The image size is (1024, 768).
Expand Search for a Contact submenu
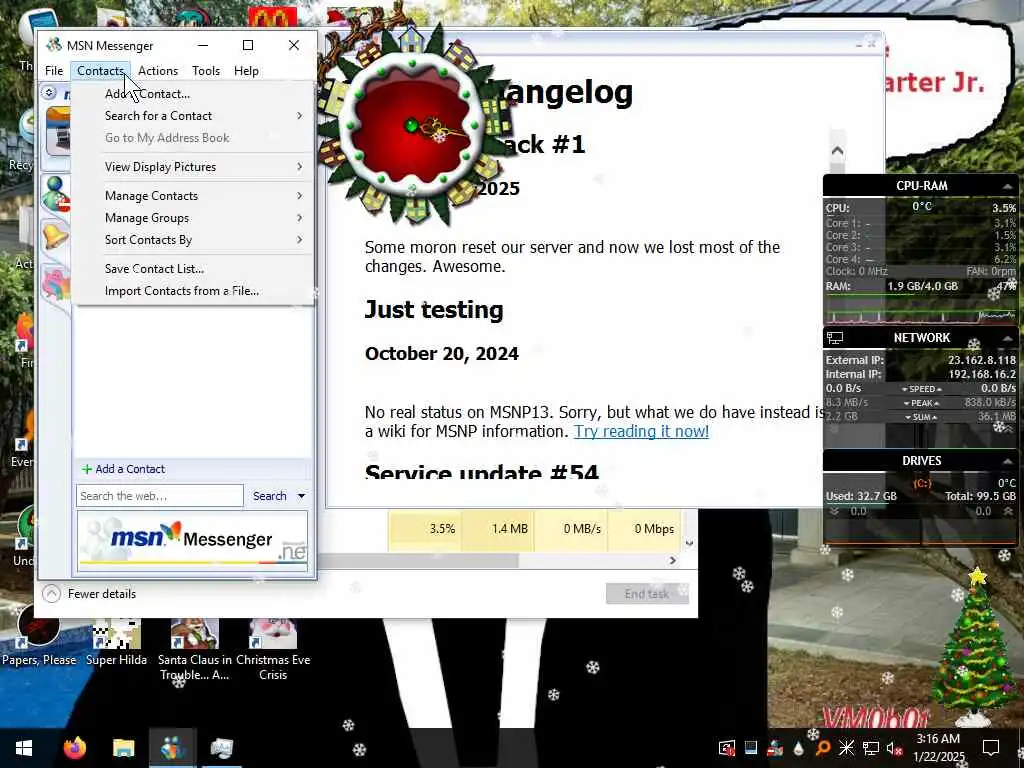[193, 116]
